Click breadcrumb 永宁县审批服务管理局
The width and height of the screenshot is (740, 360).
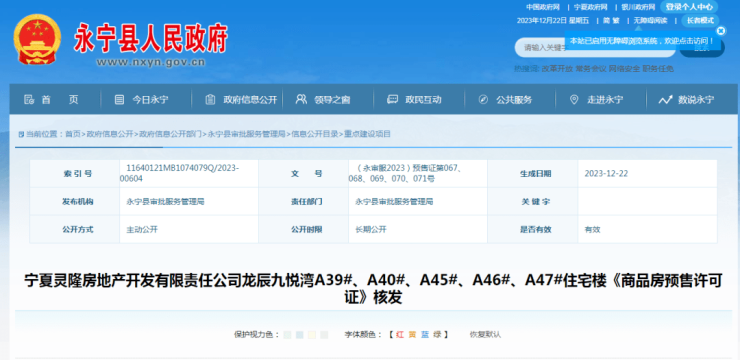click(246, 134)
